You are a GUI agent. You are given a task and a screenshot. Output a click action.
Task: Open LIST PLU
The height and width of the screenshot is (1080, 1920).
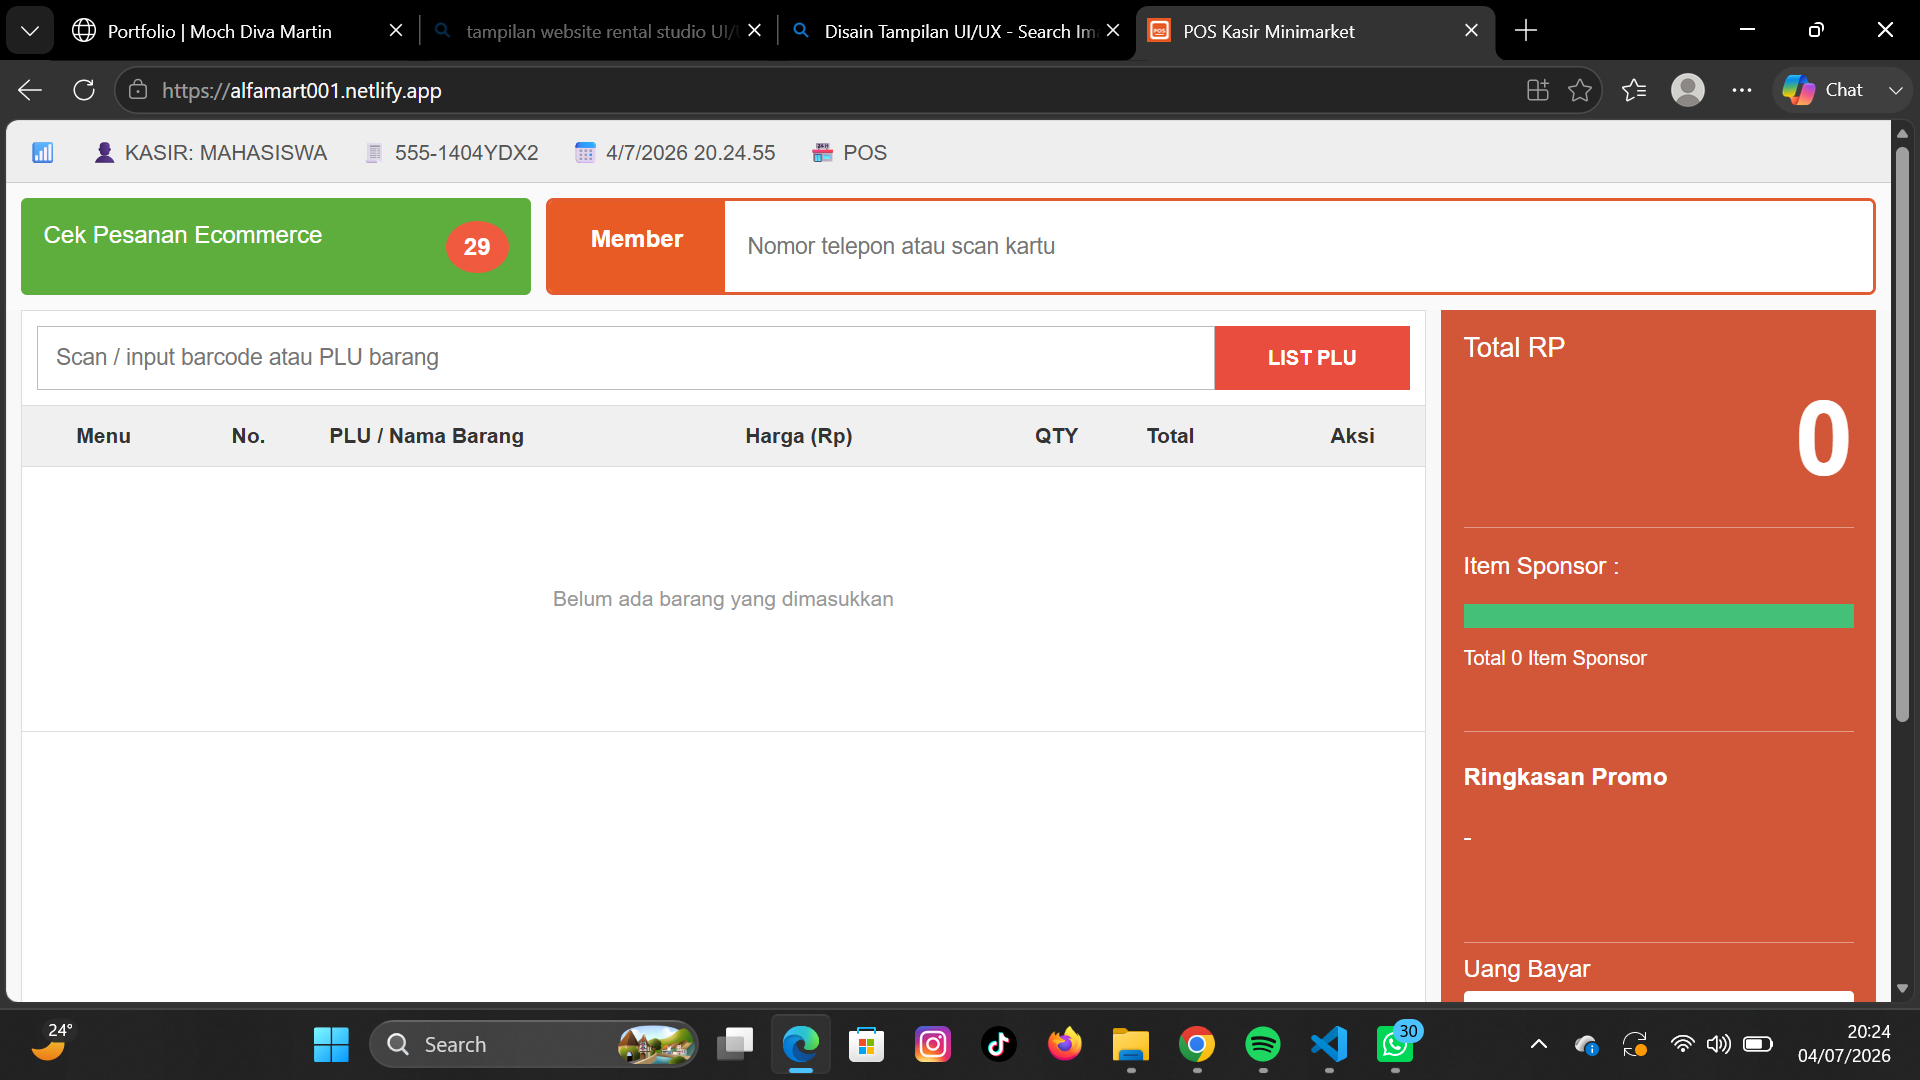click(x=1312, y=357)
